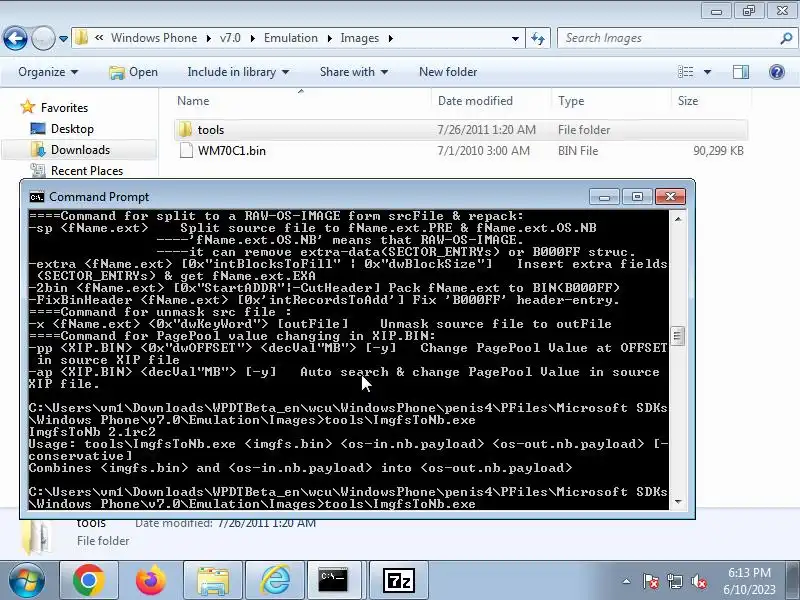800x600 pixels.
Task: Click Command Prompt title bar icon
Action: (x=37, y=197)
